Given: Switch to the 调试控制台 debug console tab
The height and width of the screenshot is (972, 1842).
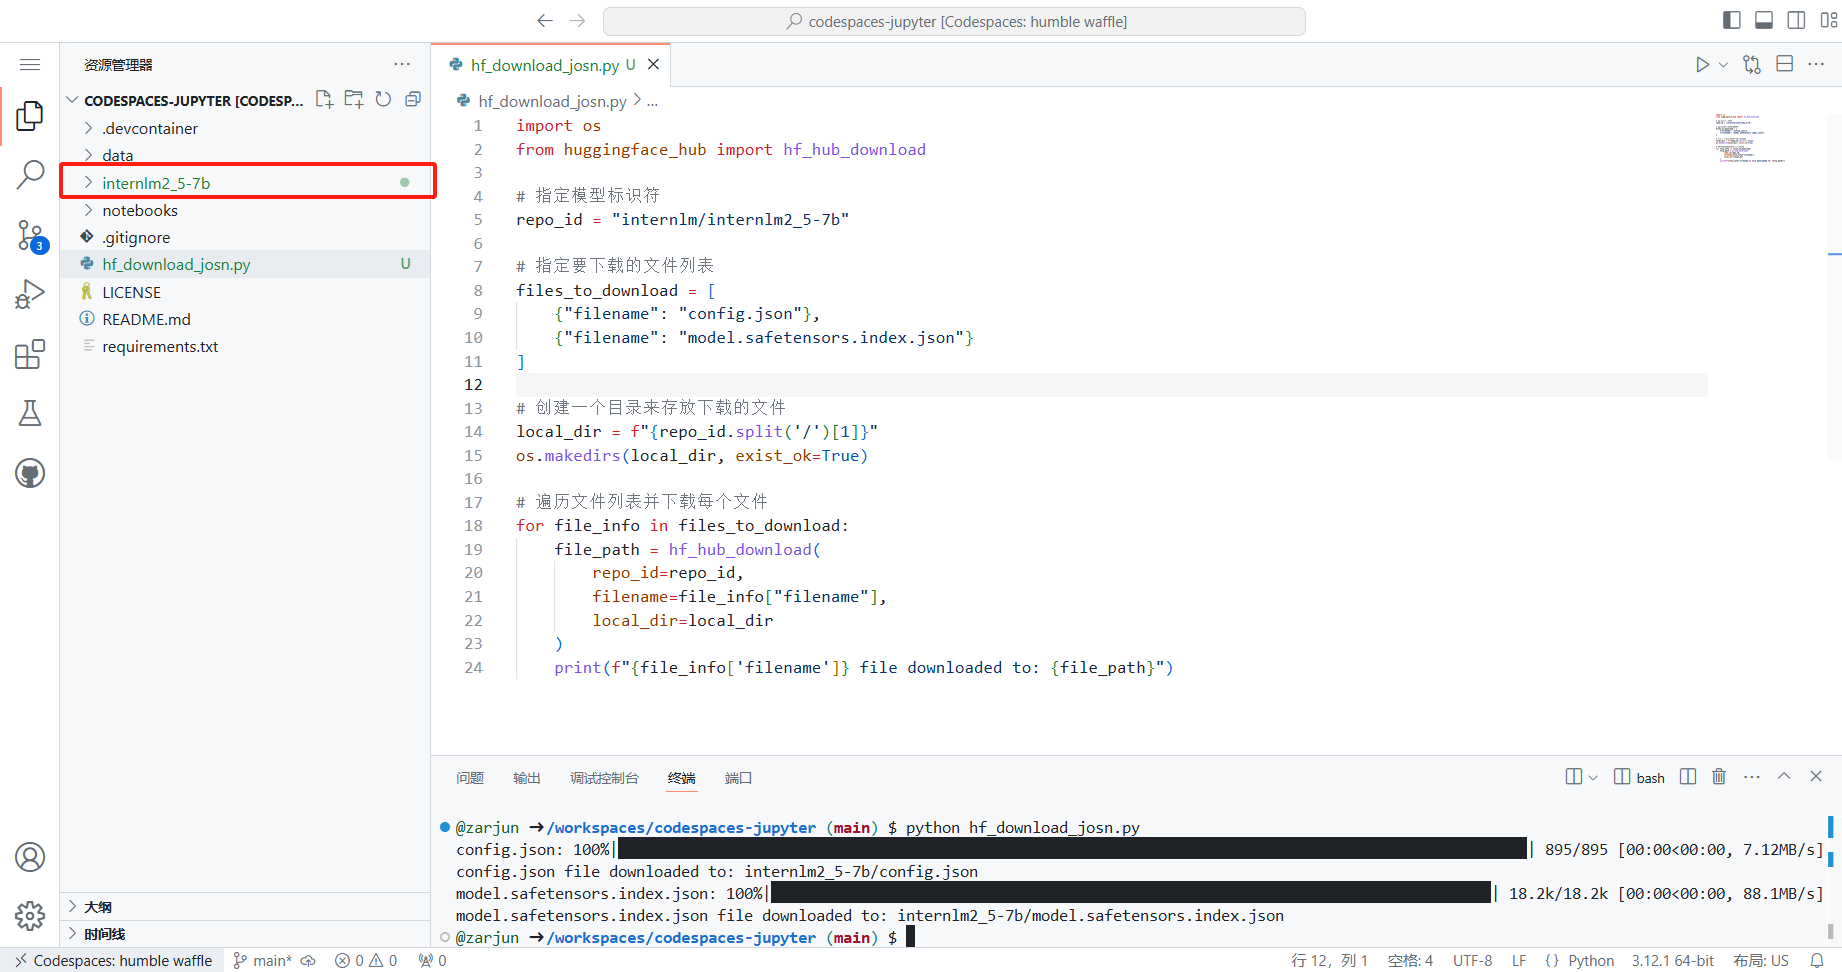Looking at the screenshot, I should (x=604, y=778).
